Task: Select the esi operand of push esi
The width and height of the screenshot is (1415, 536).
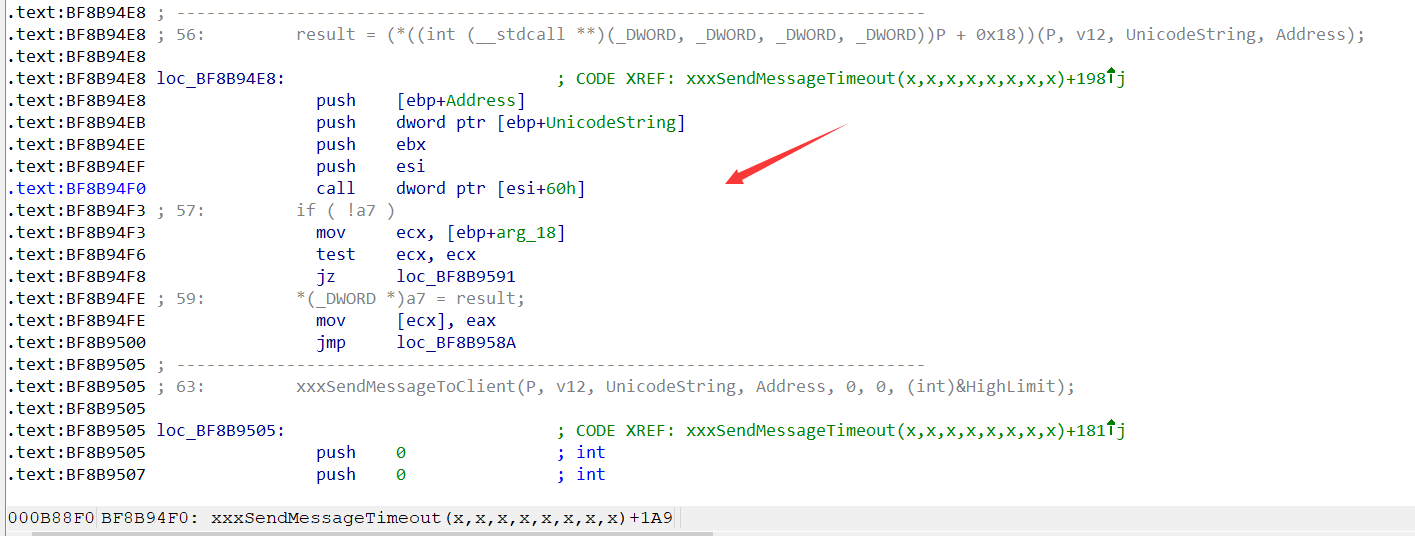Action: (x=411, y=166)
